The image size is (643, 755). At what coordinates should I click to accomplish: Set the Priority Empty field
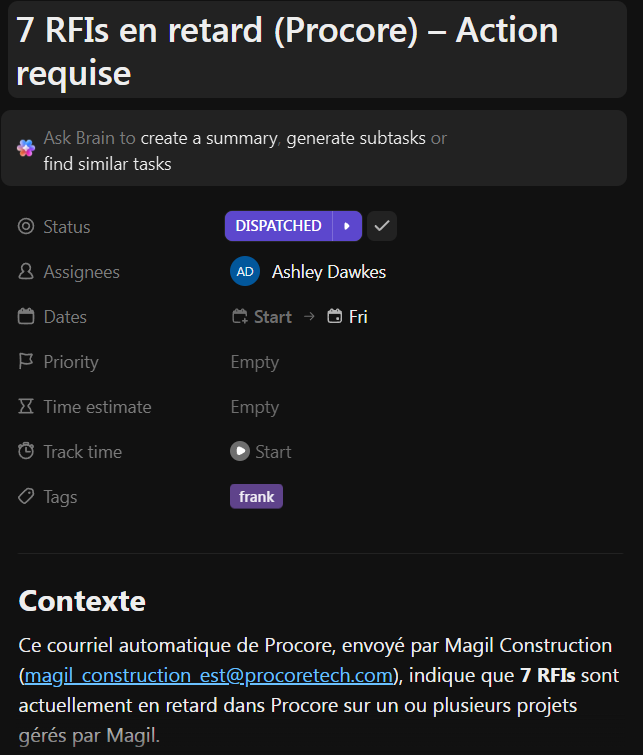click(x=255, y=362)
